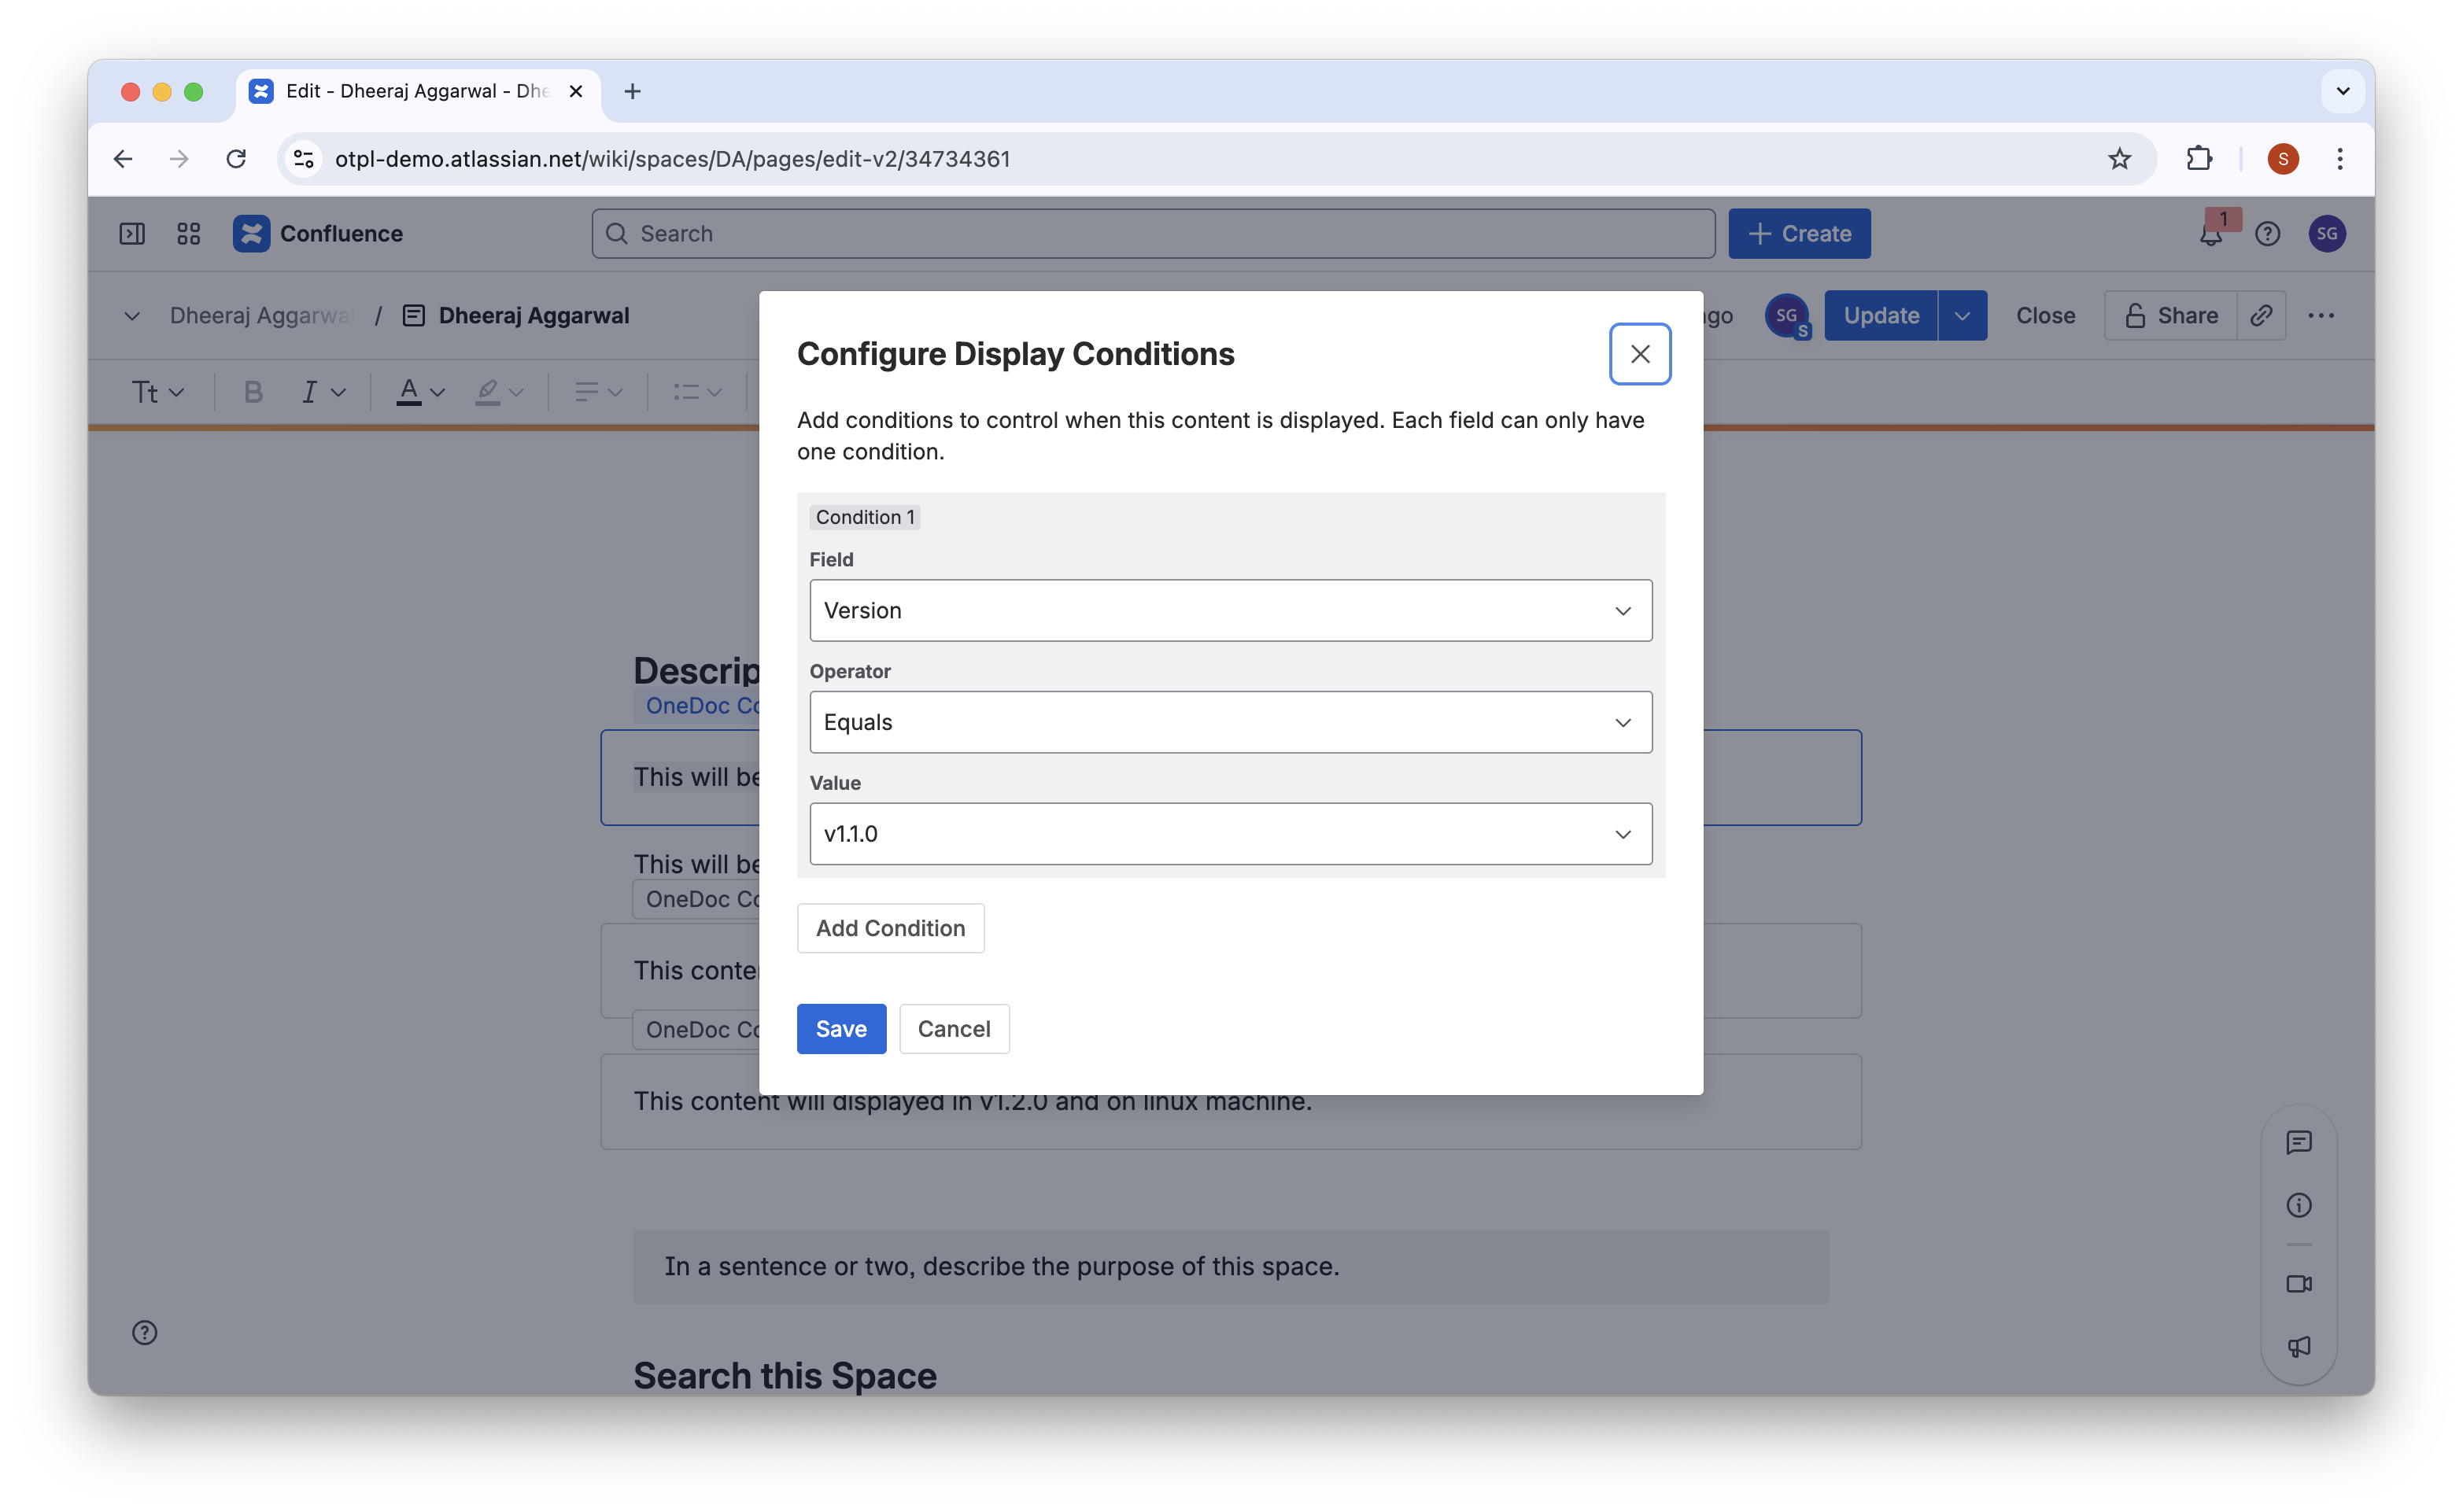Open the comments panel icon
This screenshot has height=1512, width=2463.
pyautogui.click(x=2298, y=1142)
